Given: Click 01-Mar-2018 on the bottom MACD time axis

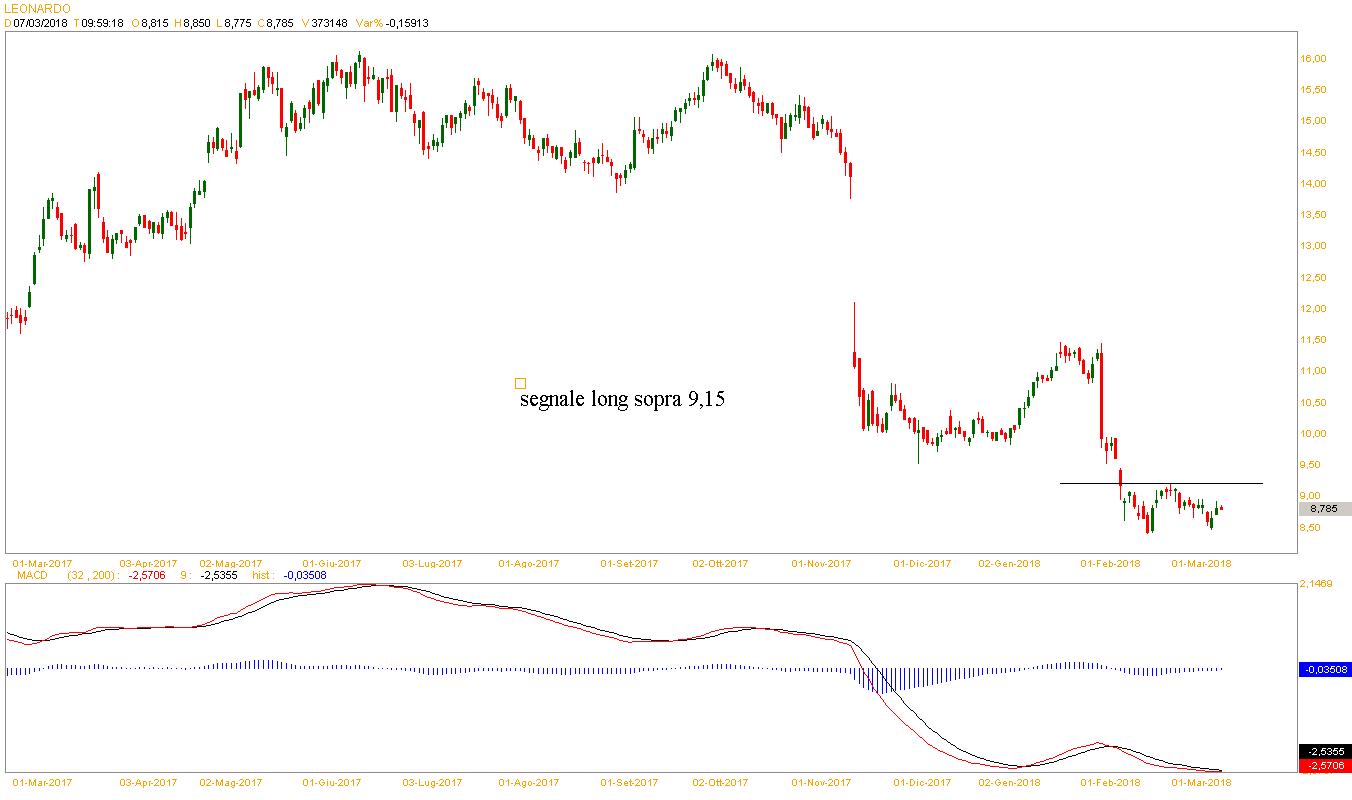Looking at the screenshot, I should click(1202, 782).
